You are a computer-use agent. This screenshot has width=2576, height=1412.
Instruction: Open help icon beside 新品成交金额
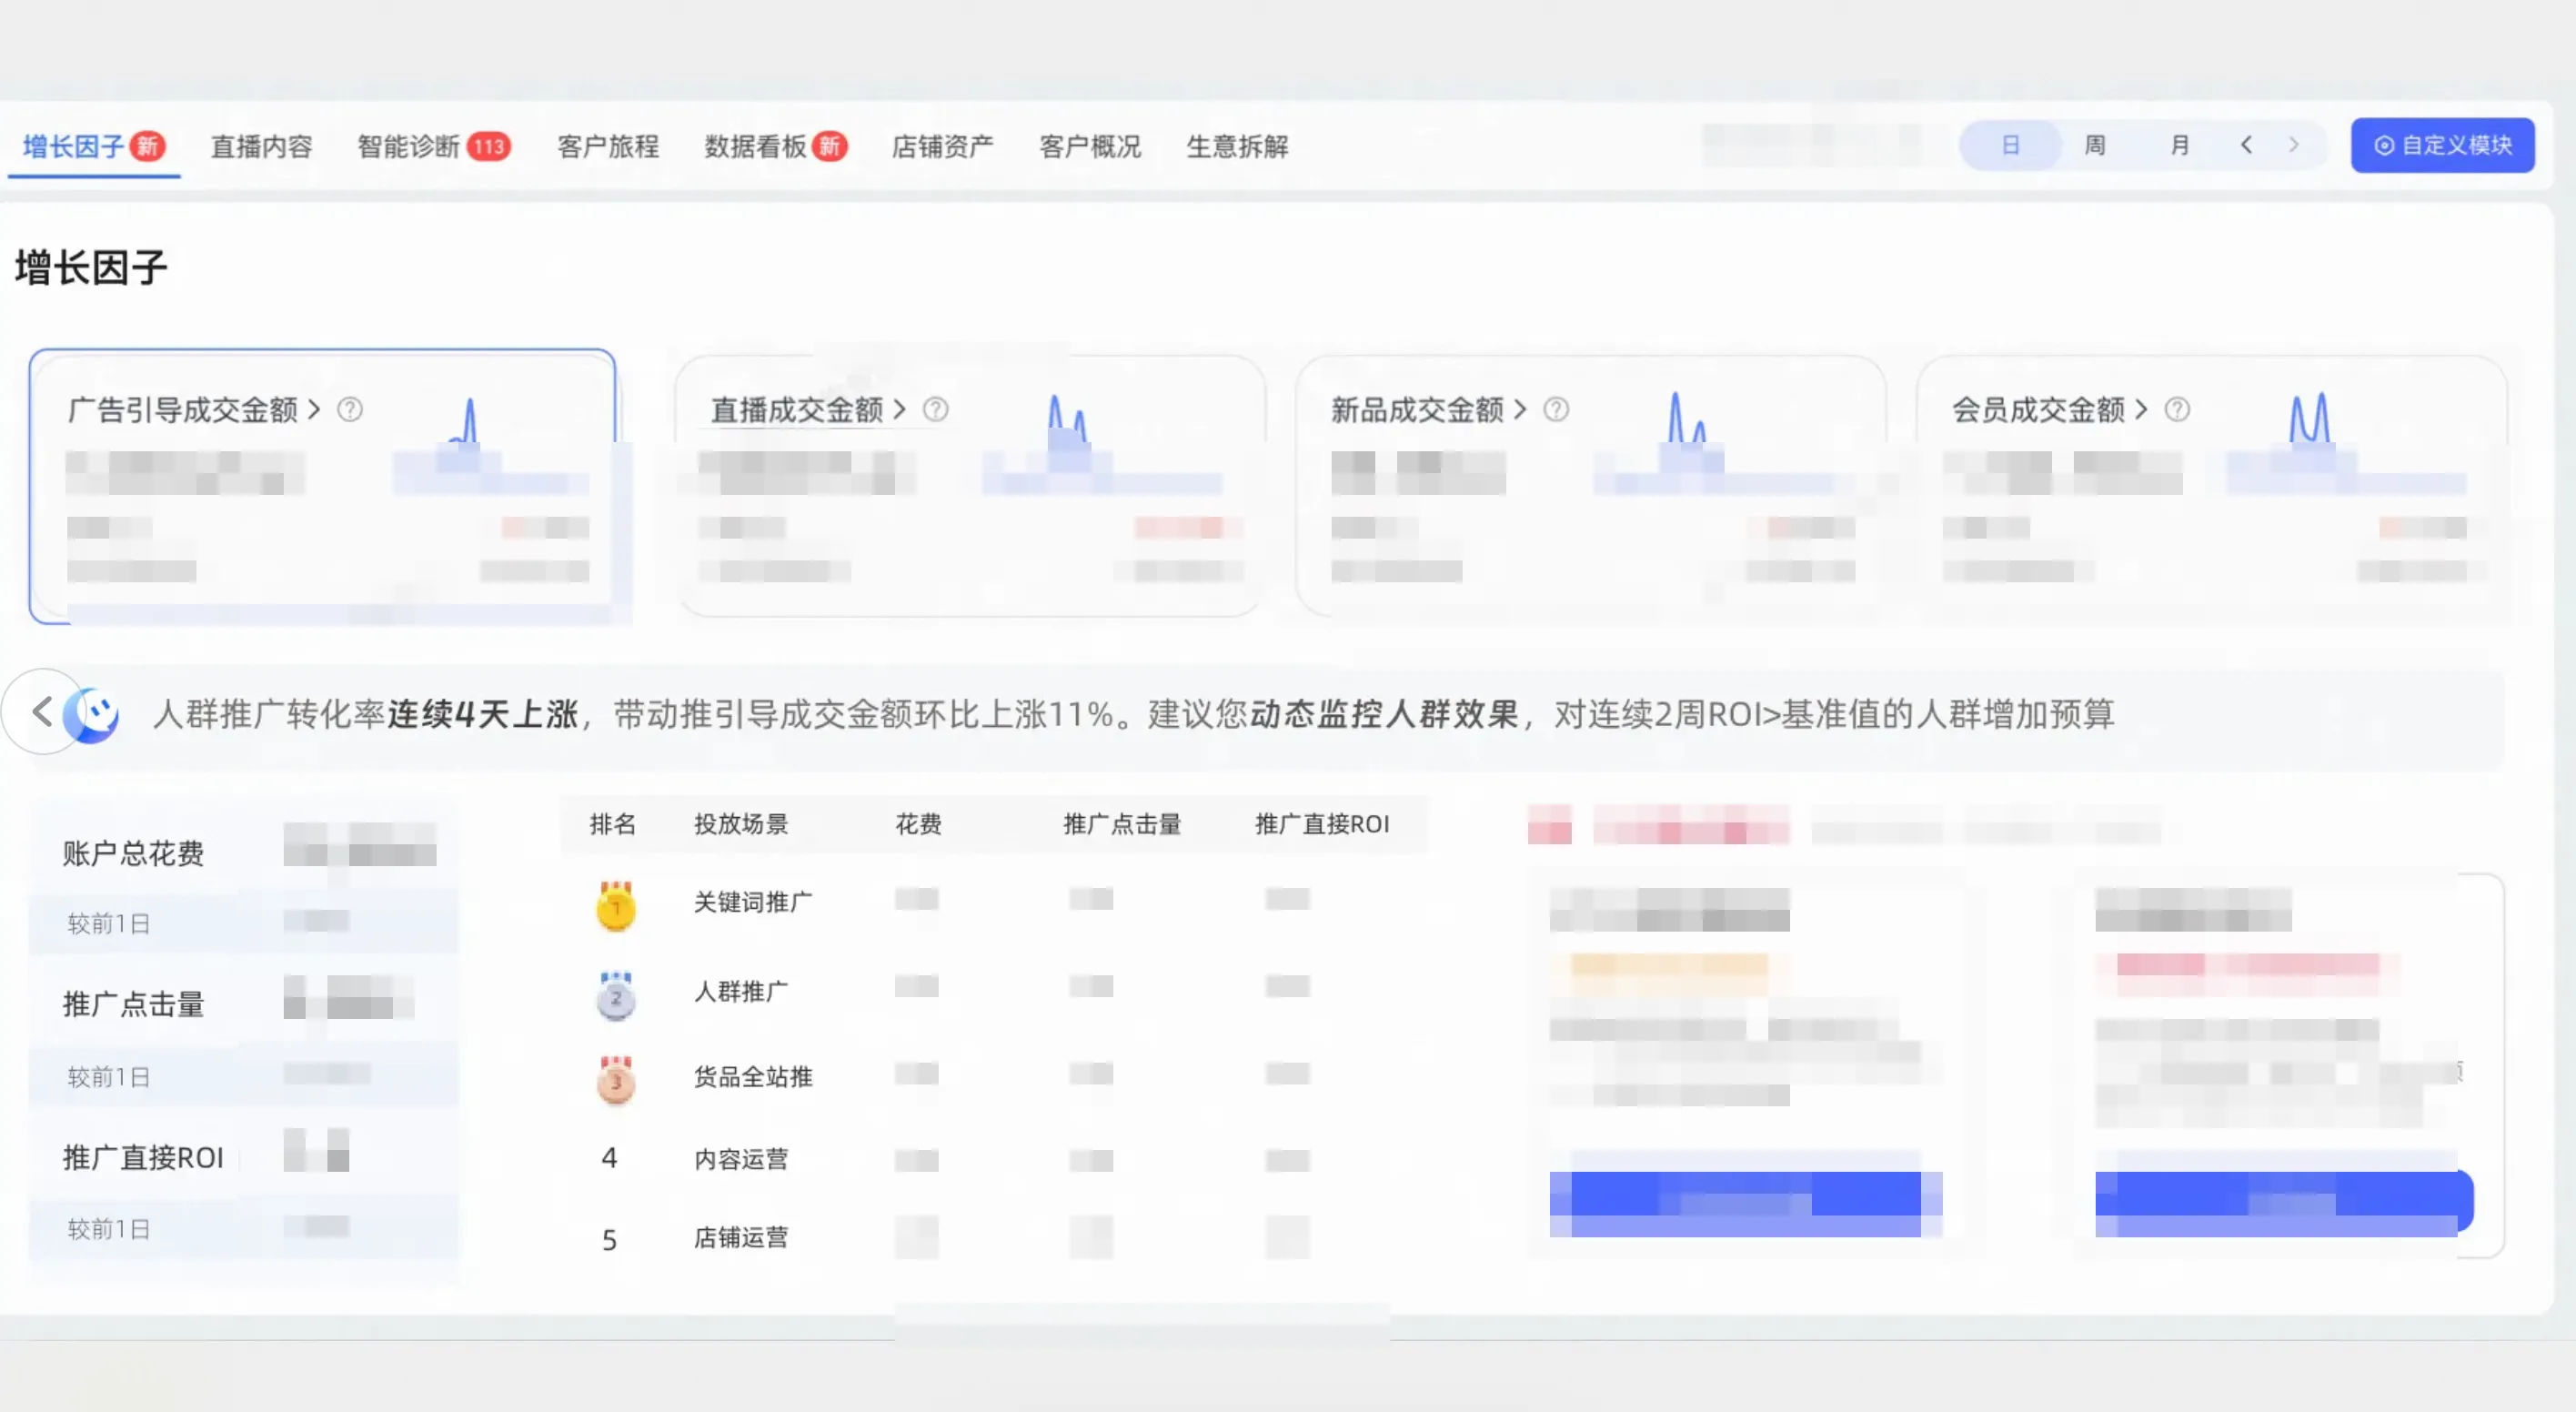(x=1556, y=409)
